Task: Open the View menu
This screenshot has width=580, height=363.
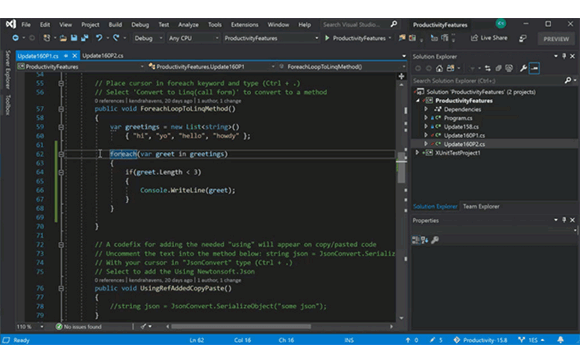Action: (65, 24)
